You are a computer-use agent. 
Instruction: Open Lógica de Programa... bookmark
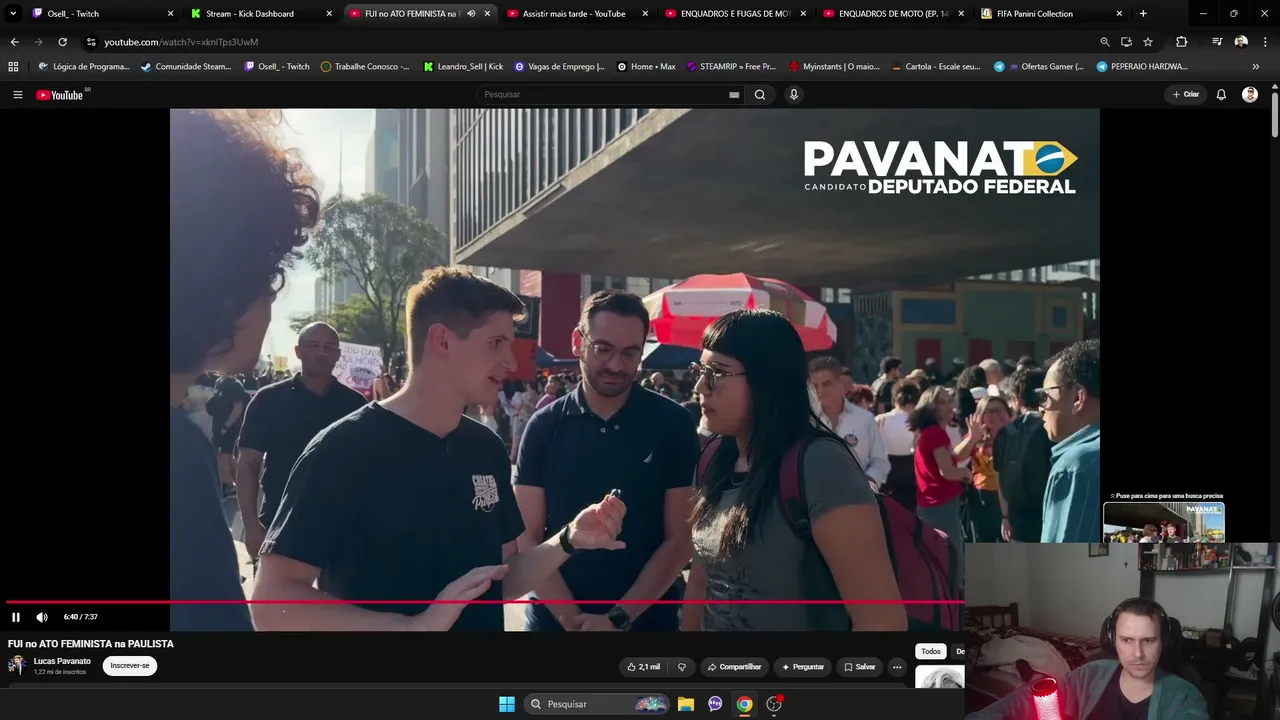point(84,67)
